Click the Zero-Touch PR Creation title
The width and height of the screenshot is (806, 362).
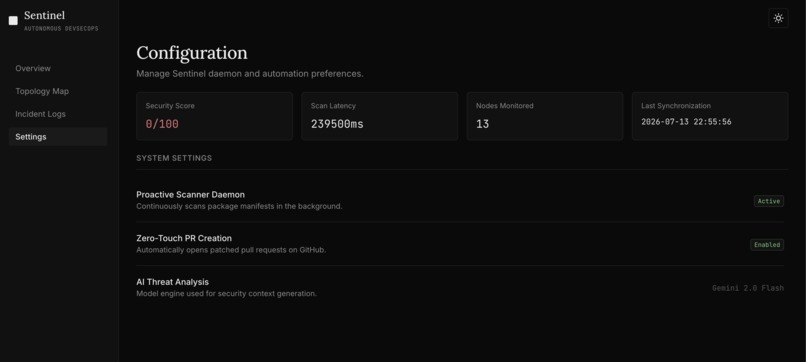click(x=184, y=238)
